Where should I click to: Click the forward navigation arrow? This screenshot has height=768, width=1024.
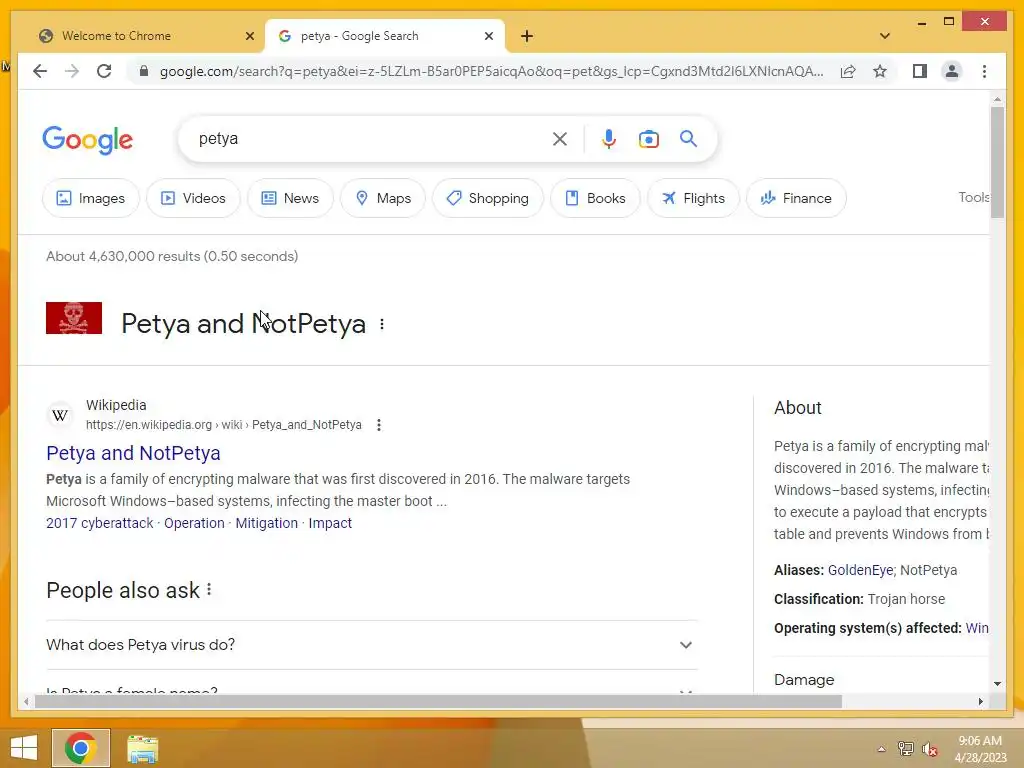72,71
